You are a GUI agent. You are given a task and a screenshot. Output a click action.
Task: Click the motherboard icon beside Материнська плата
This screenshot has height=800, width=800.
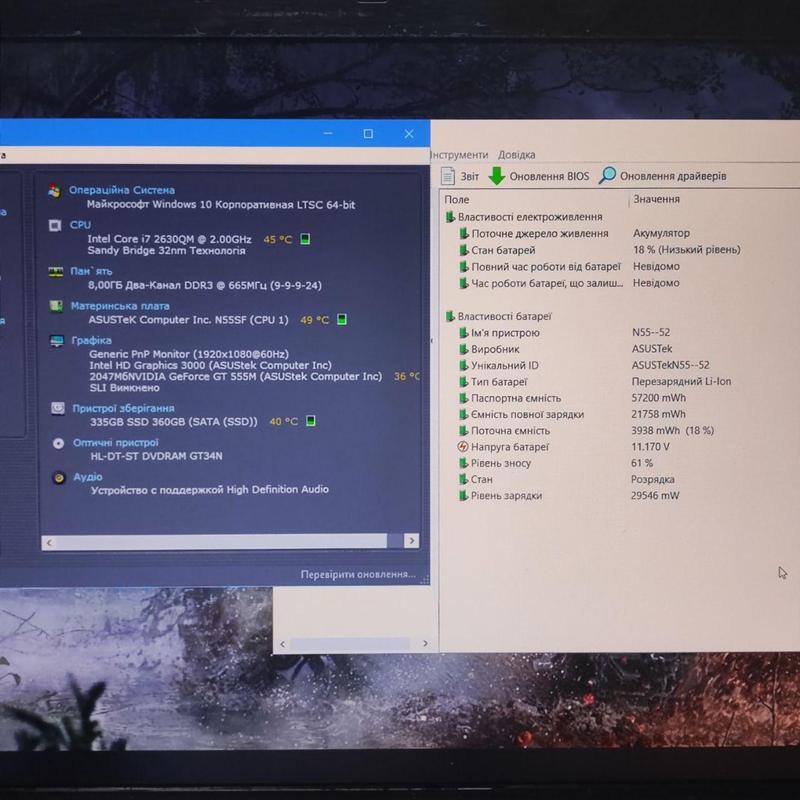57,306
